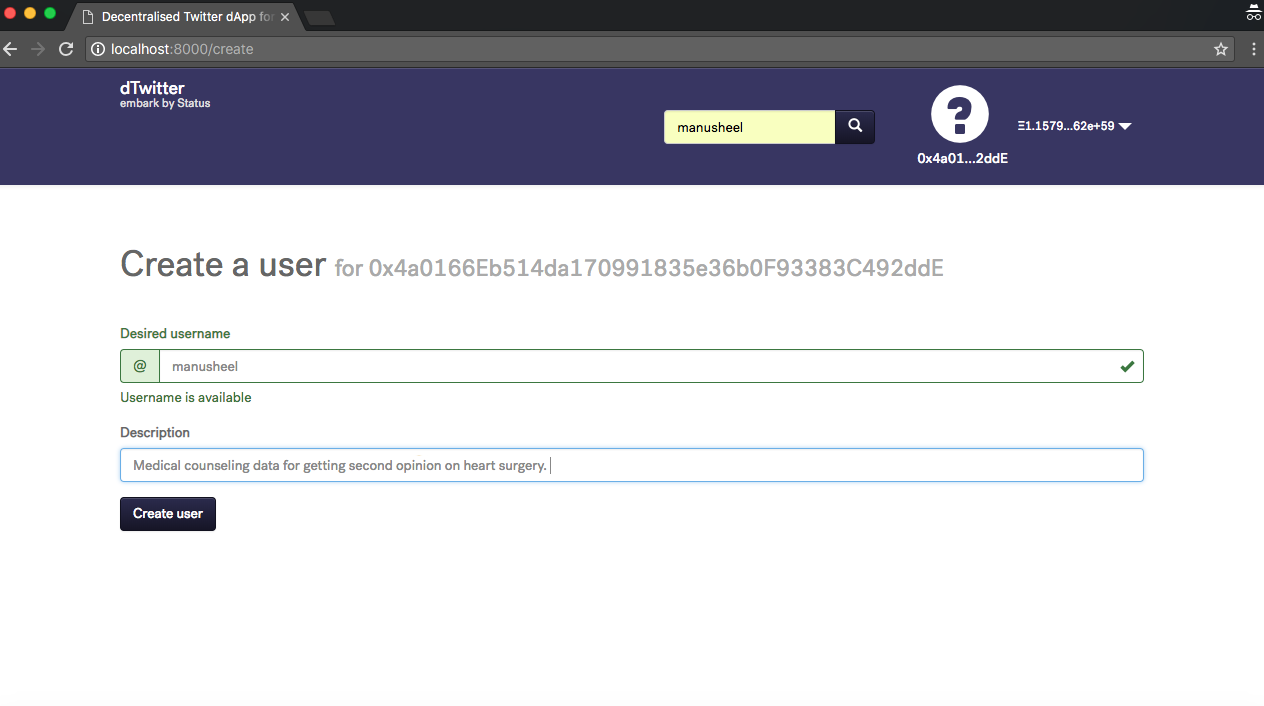Image resolution: width=1264 pixels, height=706 pixels.
Task: Bookmark the page with the star icon
Action: (1220, 48)
